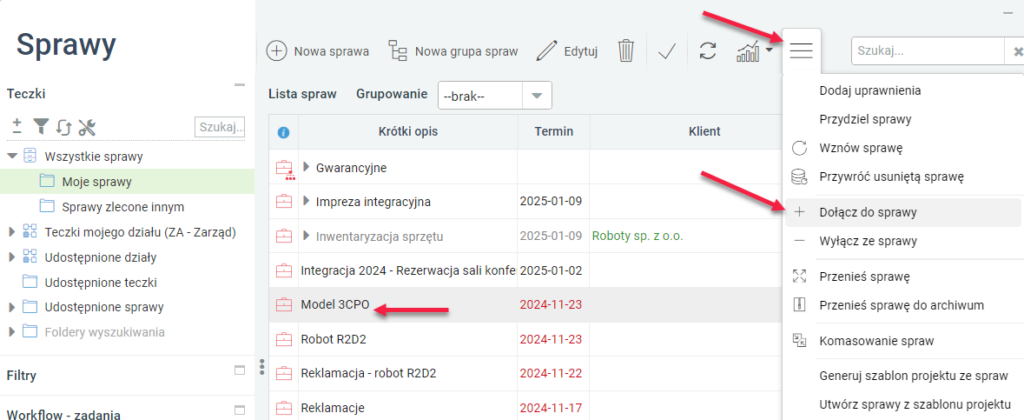This screenshot has width=1024, height=420.
Task: Click the Komasowanie spraw icon
Action: (x=799, y=340)
